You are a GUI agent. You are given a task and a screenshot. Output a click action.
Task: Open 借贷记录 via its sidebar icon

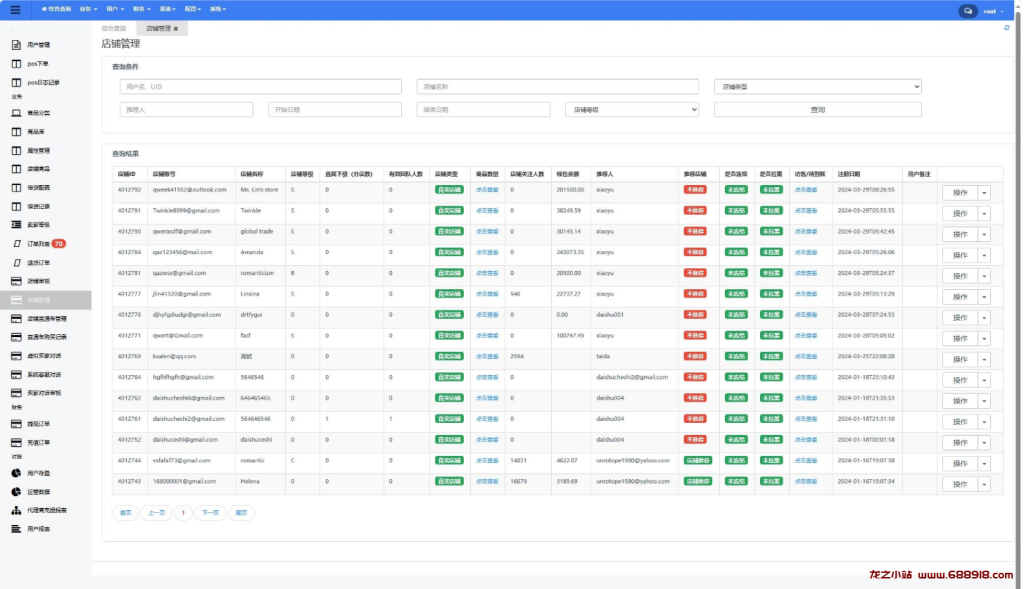16,206
